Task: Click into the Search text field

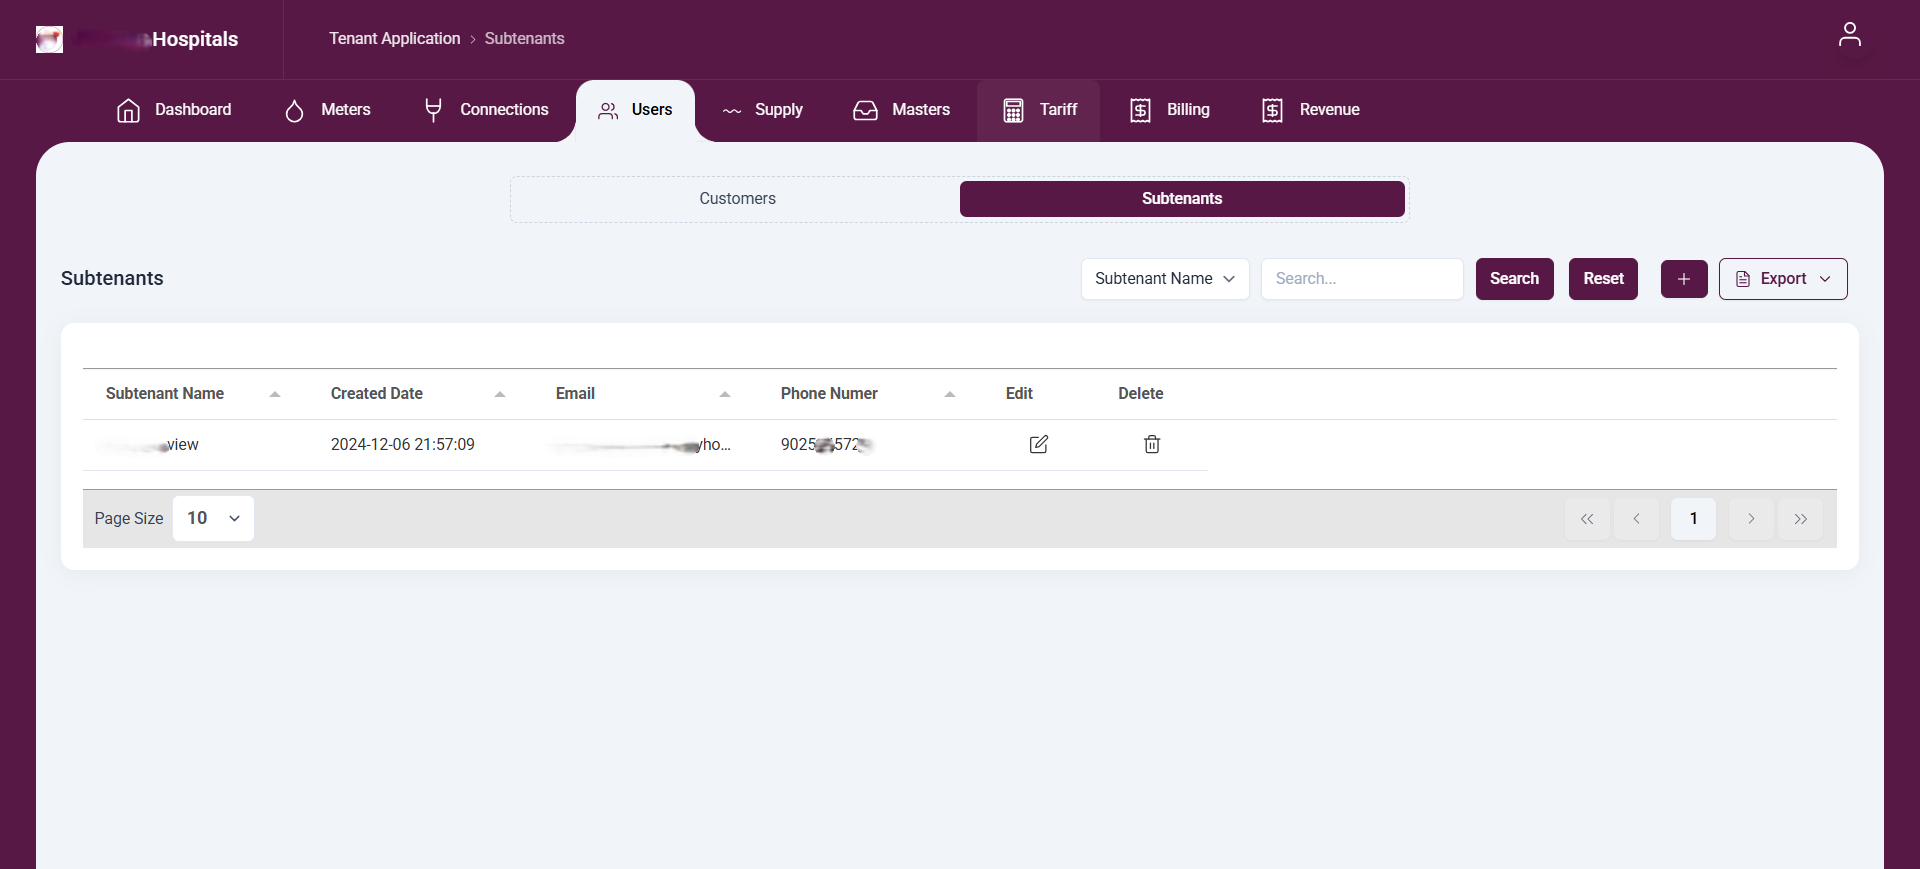Action: (x=1361, y=279)
